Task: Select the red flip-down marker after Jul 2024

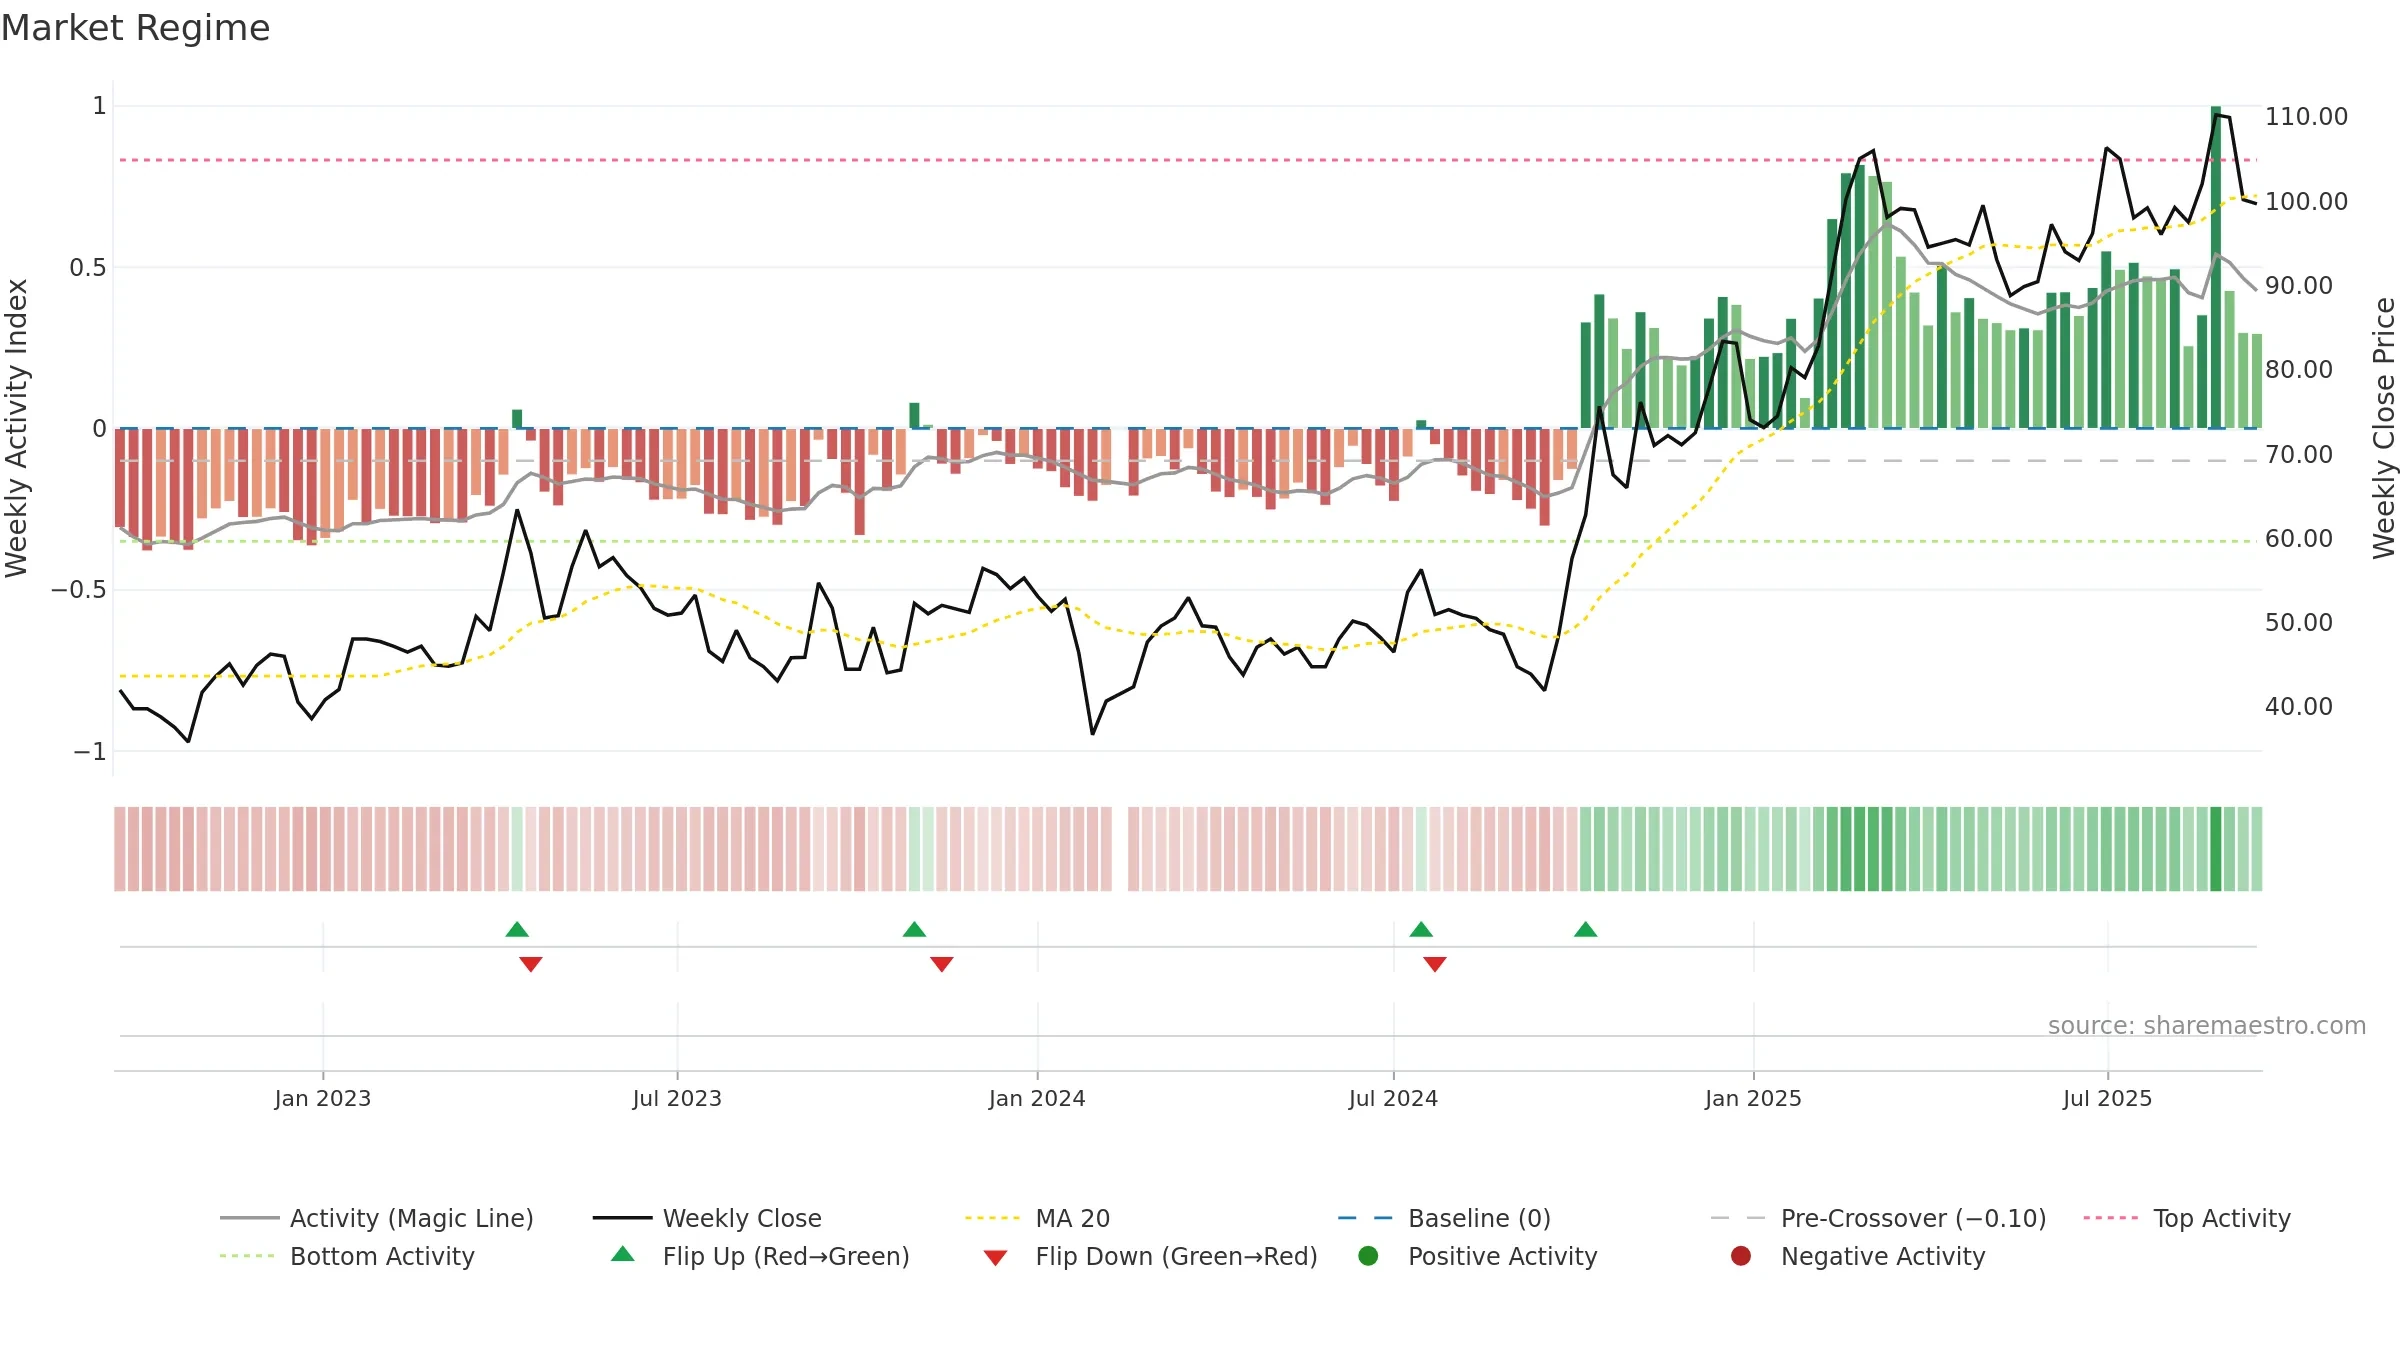Action: click(1435, 964)
